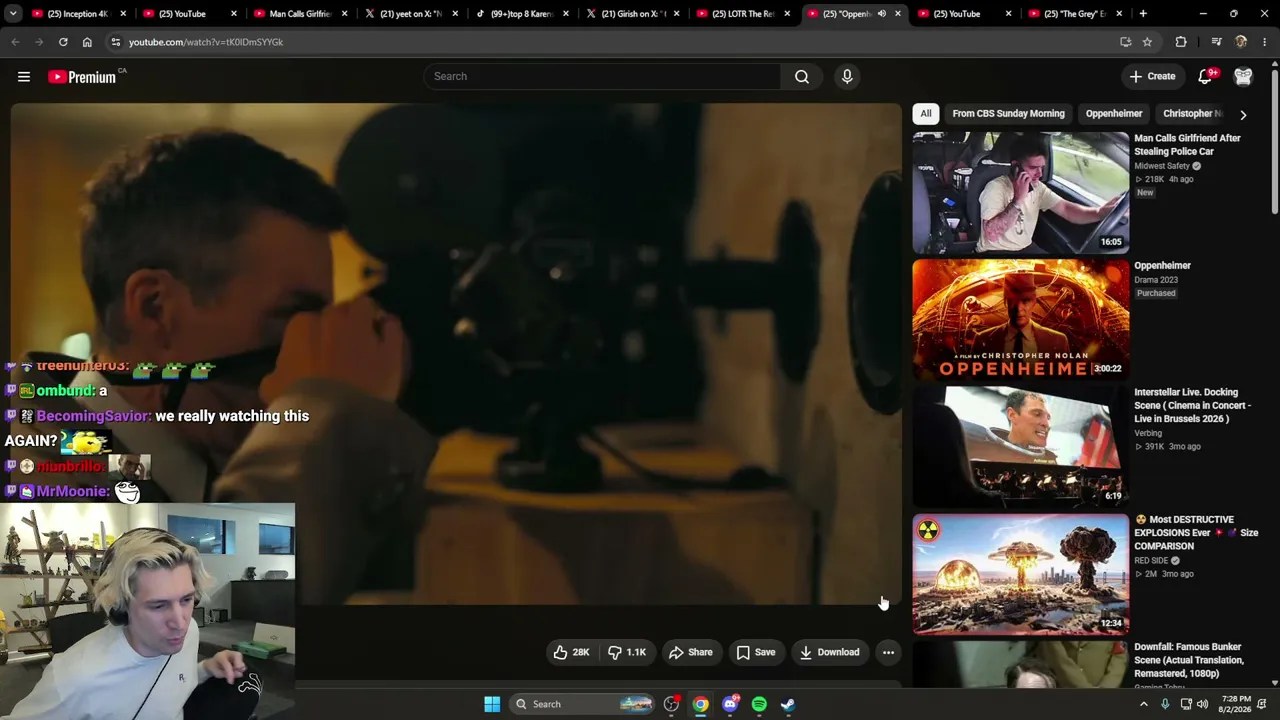The height and width of the screenshot is (720, 1280).
Task: Open the YouTube guide hamburger menu
Action: pos(24,76)
